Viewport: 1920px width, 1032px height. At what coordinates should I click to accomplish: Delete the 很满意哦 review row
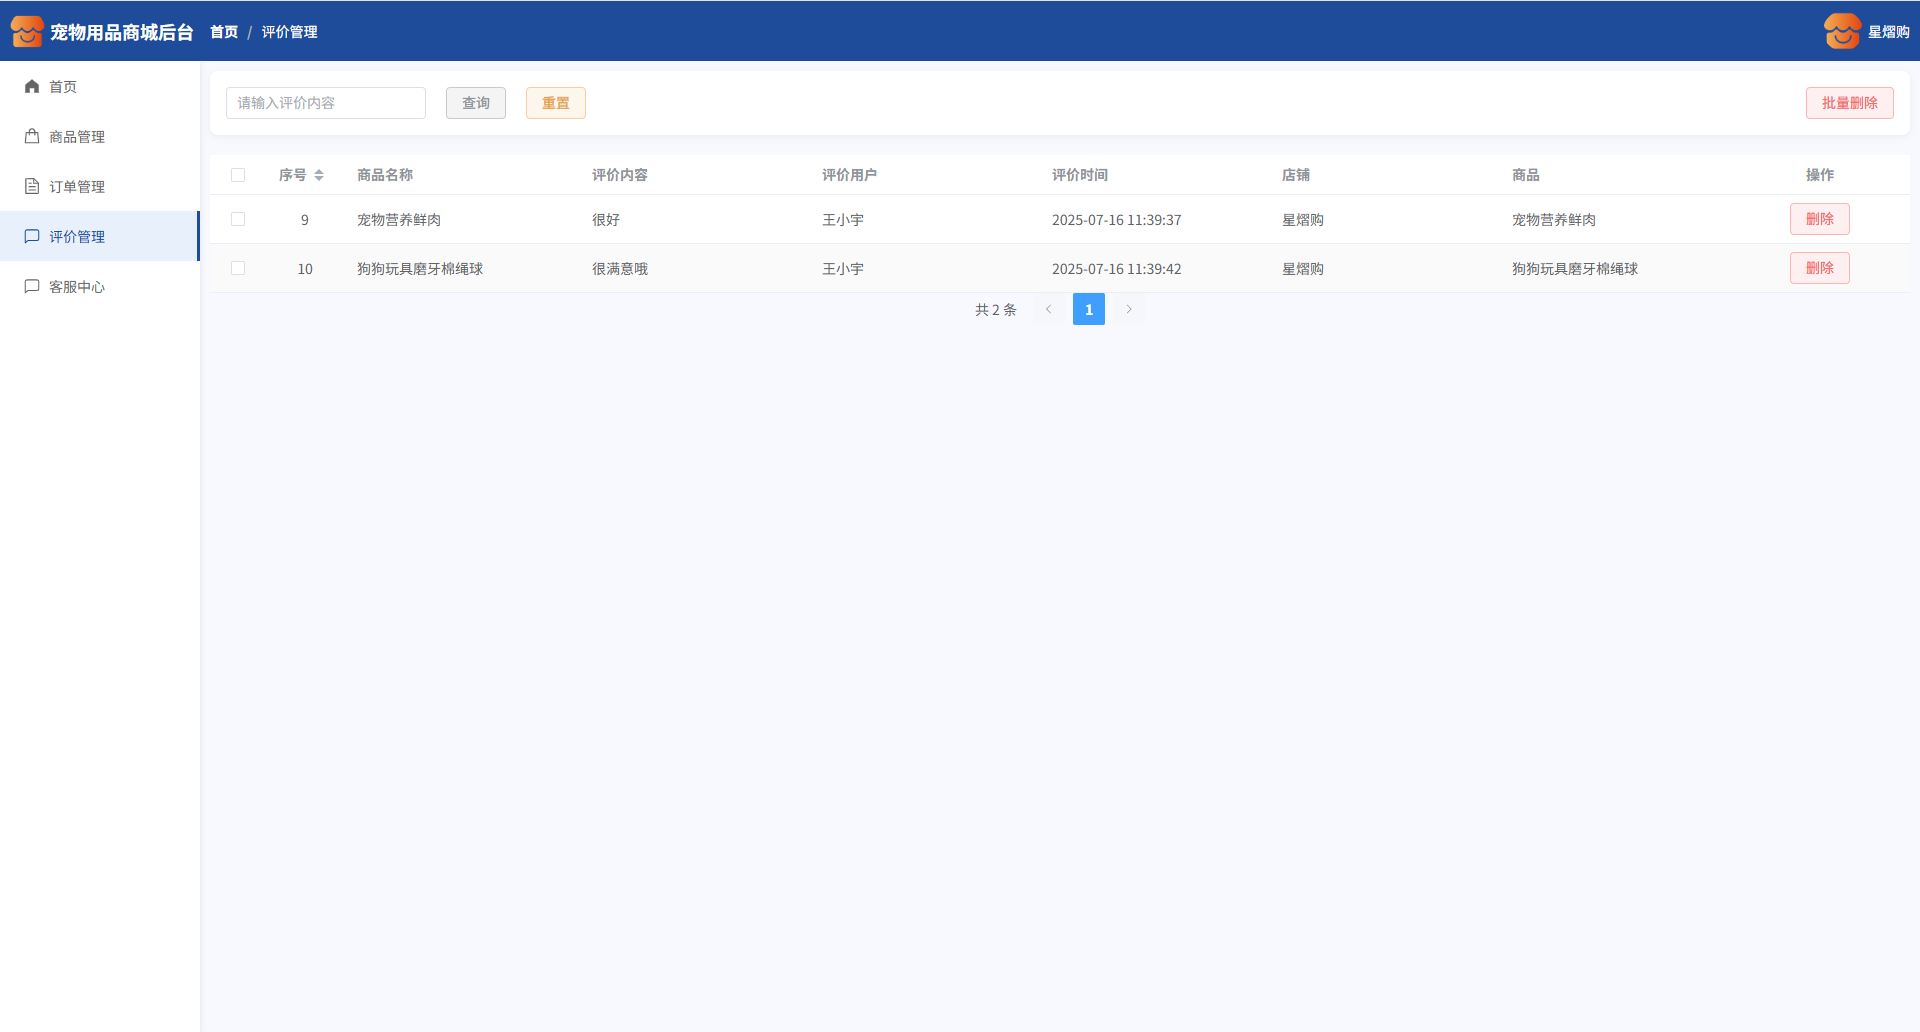point(1819,268)
